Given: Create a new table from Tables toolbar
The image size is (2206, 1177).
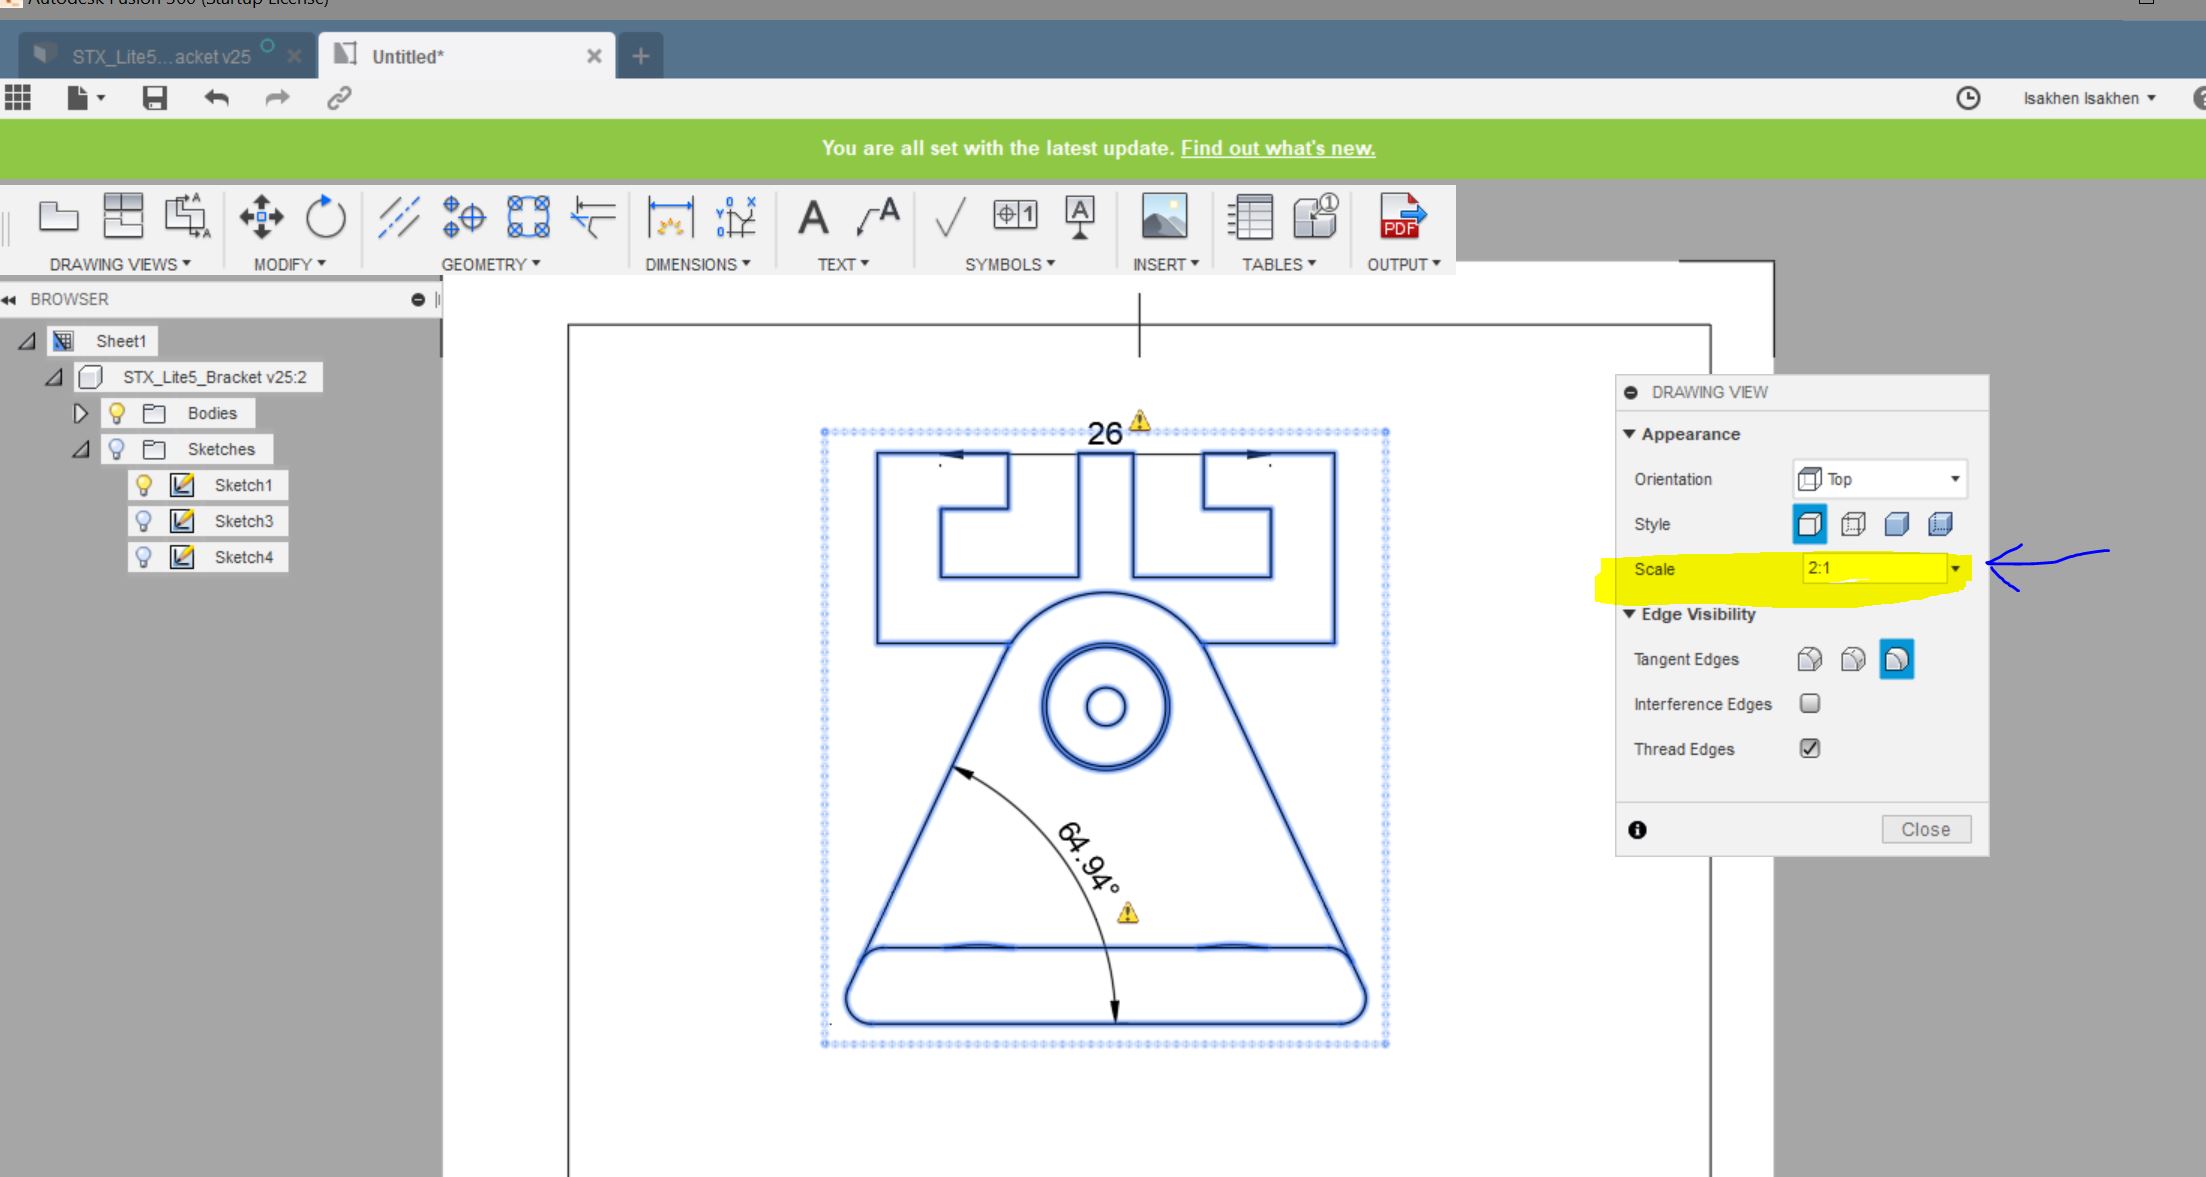Looking at the screenshot, I should point(1249,216).
